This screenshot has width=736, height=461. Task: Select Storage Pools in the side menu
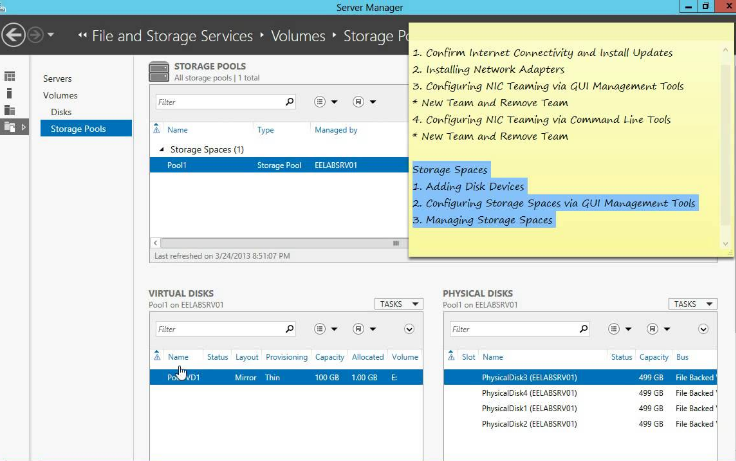[86, 128]
